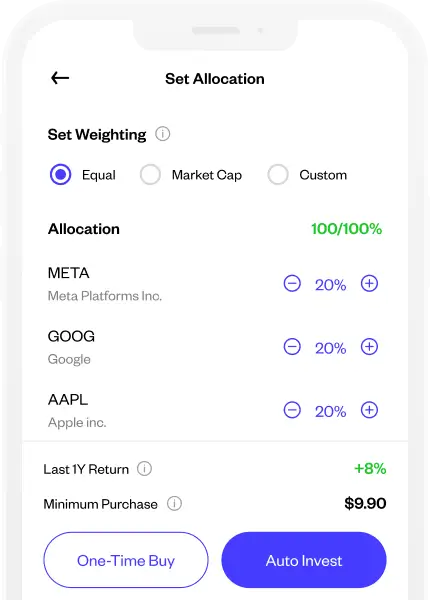Increase AAPL allocation with plus icon
The image size is (430, 600).
(x=369, y=410)
